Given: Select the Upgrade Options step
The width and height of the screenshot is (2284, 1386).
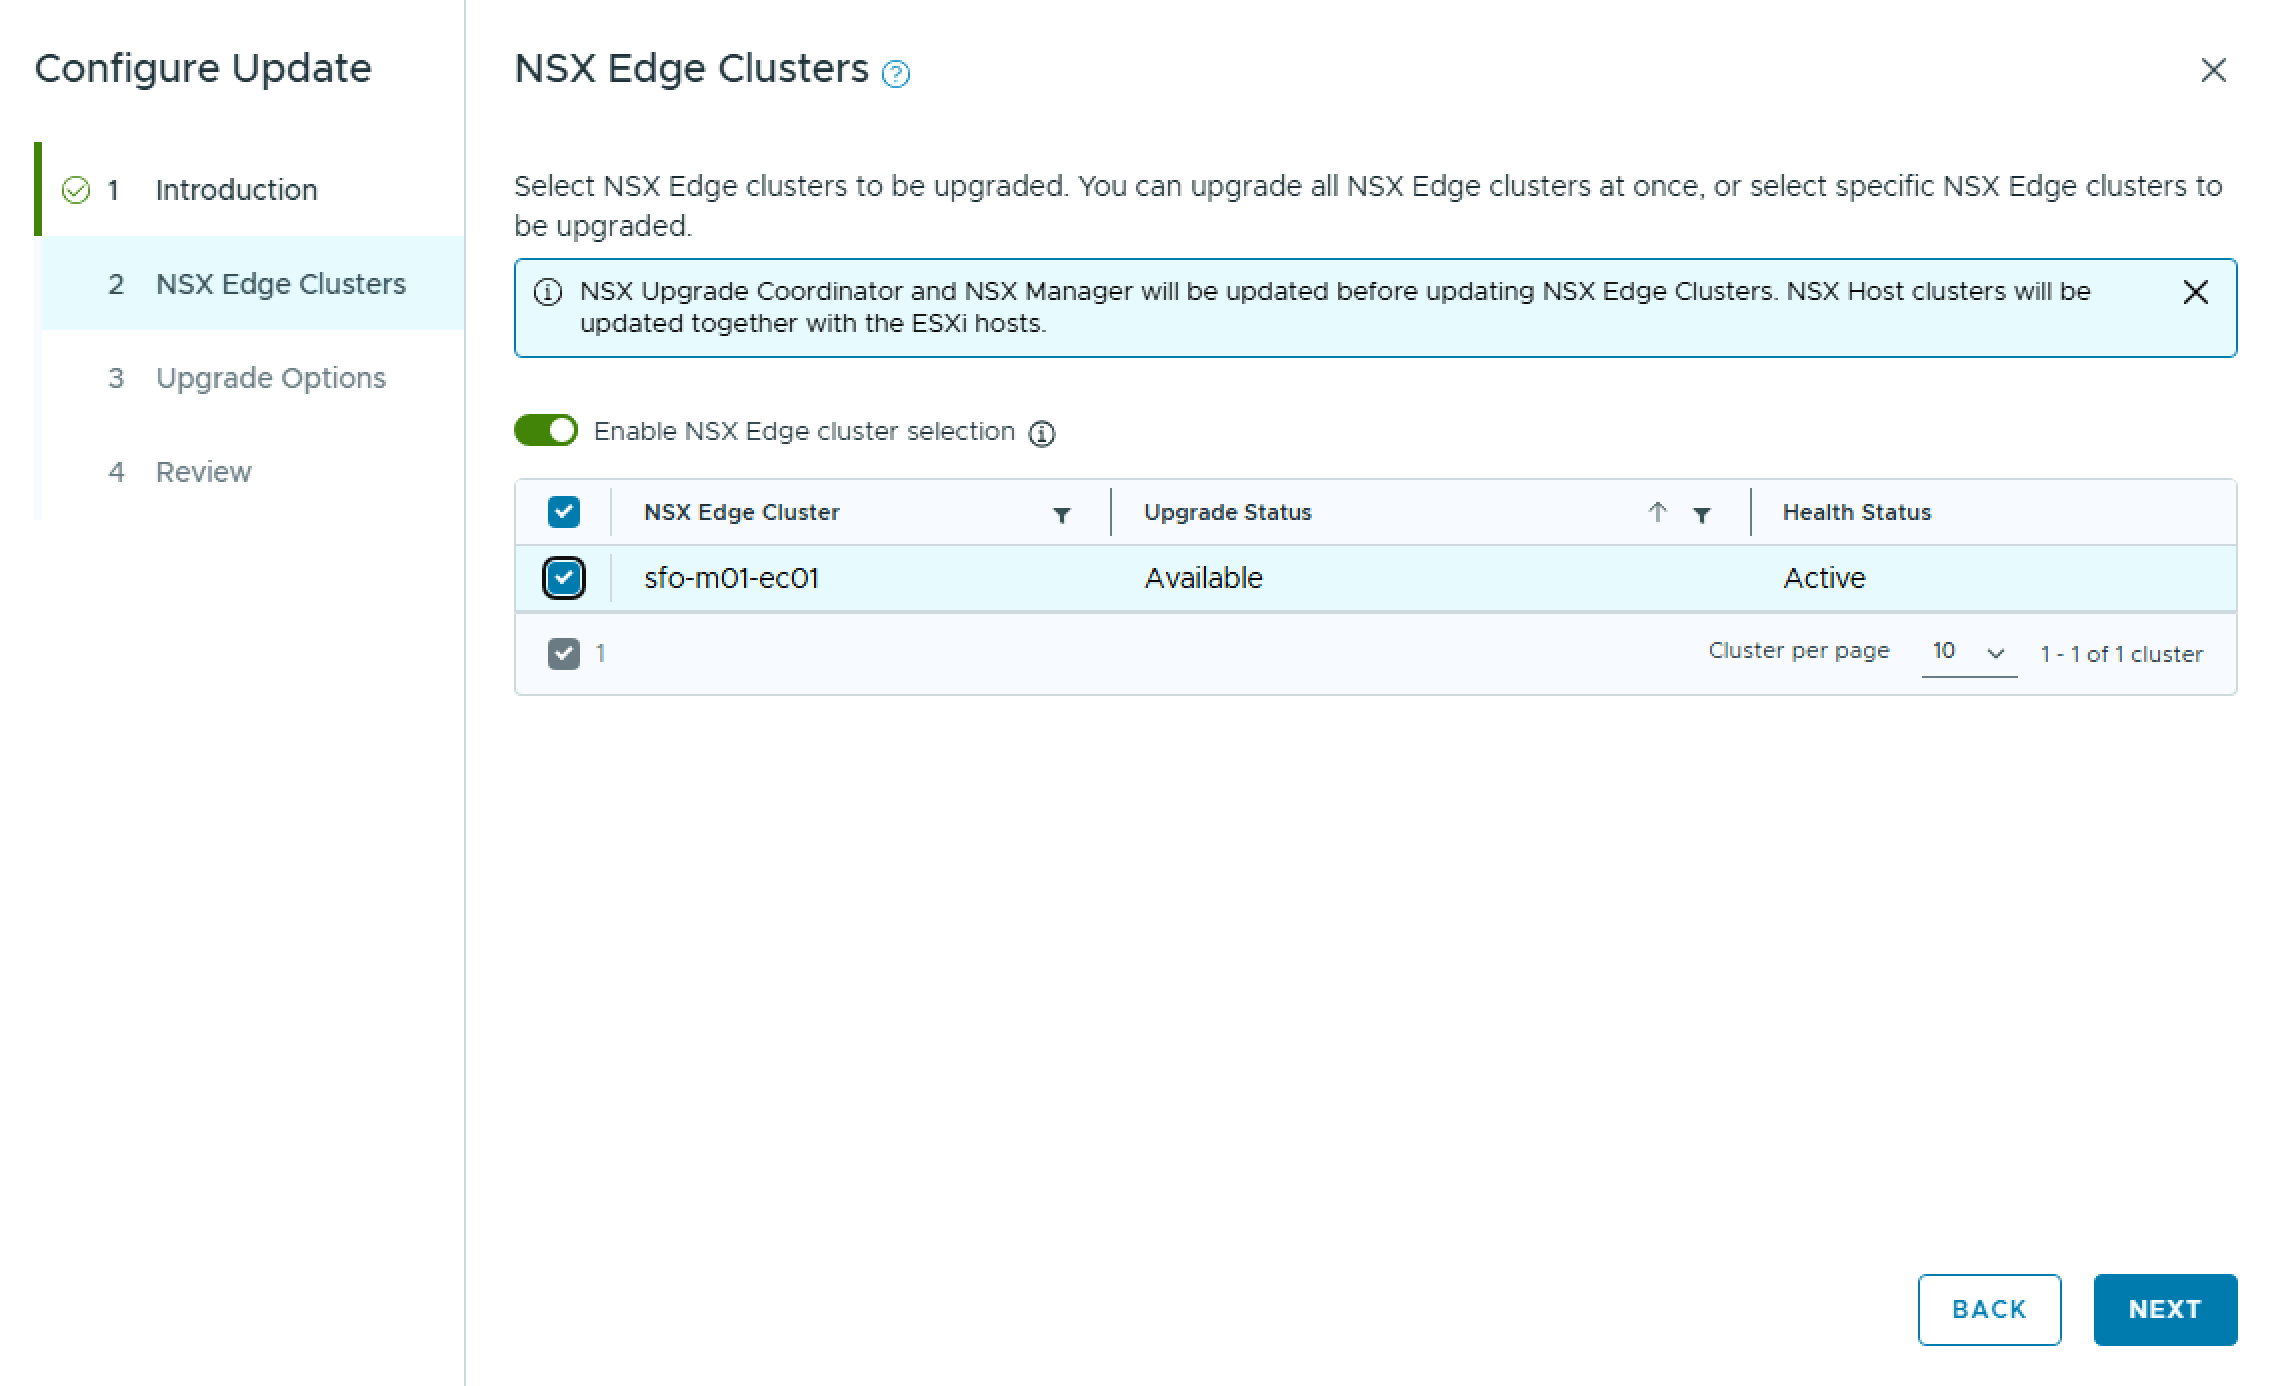Looking at the screenshot, I should click(x=270, y=378).
